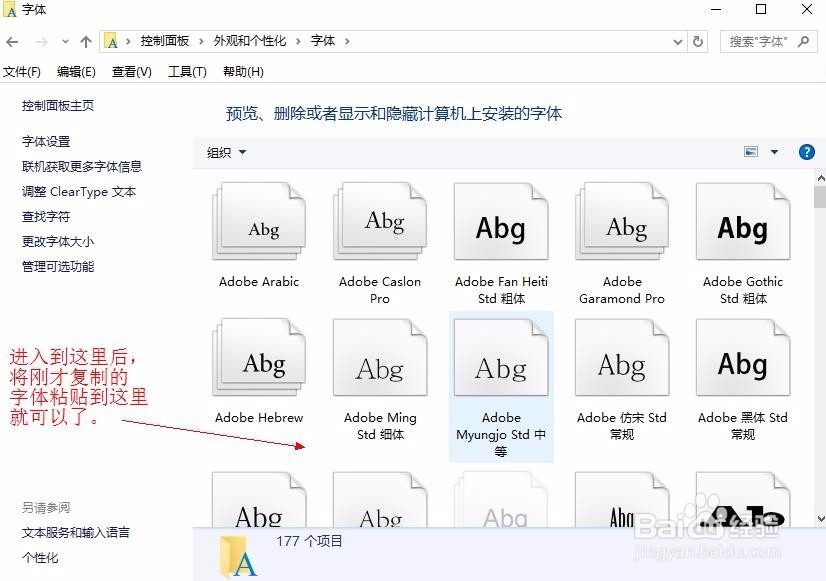Screen dimensions: 826x581
Task: Click scrollbar up arrow in font list
Action: click(821, 178)
